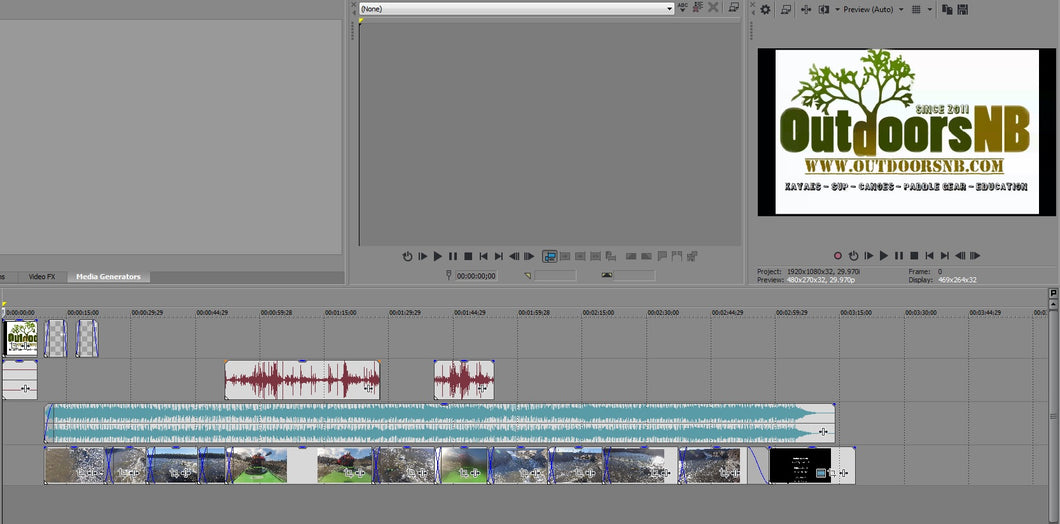This screenshot has width=1060, height=524.
Task: Click ruler at 00:02:30:00 mark
Action: click(663, 312)
